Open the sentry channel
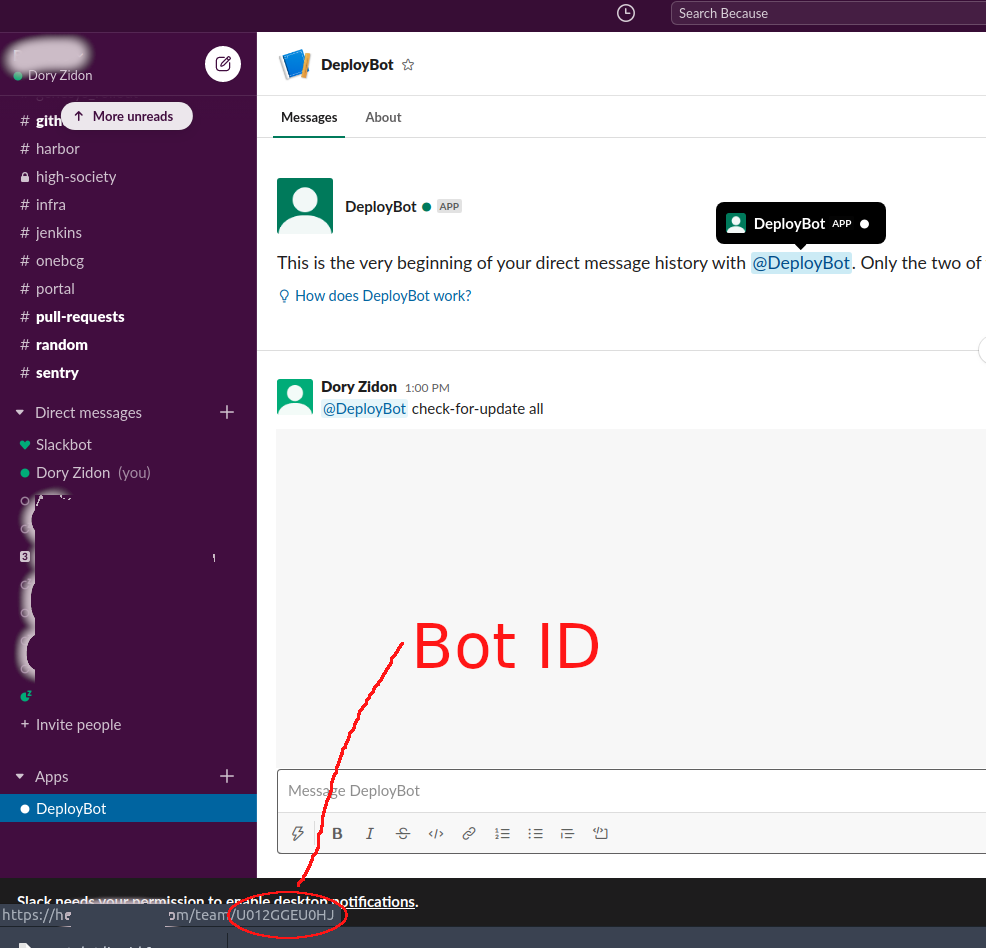Viewport: 986px width, 948px height. pyautogui.click(x=128, y=373)
